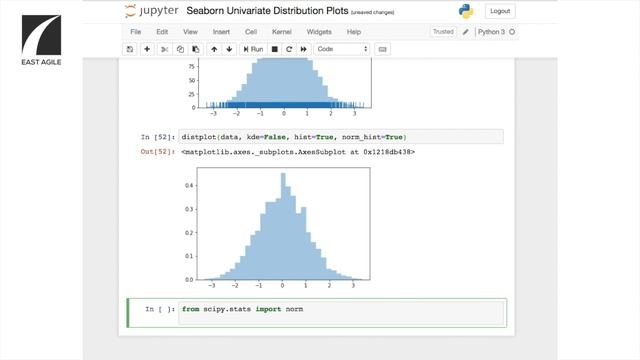Save notebook with the floppy disk icon
This screenshot has width=640, height=360.
(x=130, y=49)
